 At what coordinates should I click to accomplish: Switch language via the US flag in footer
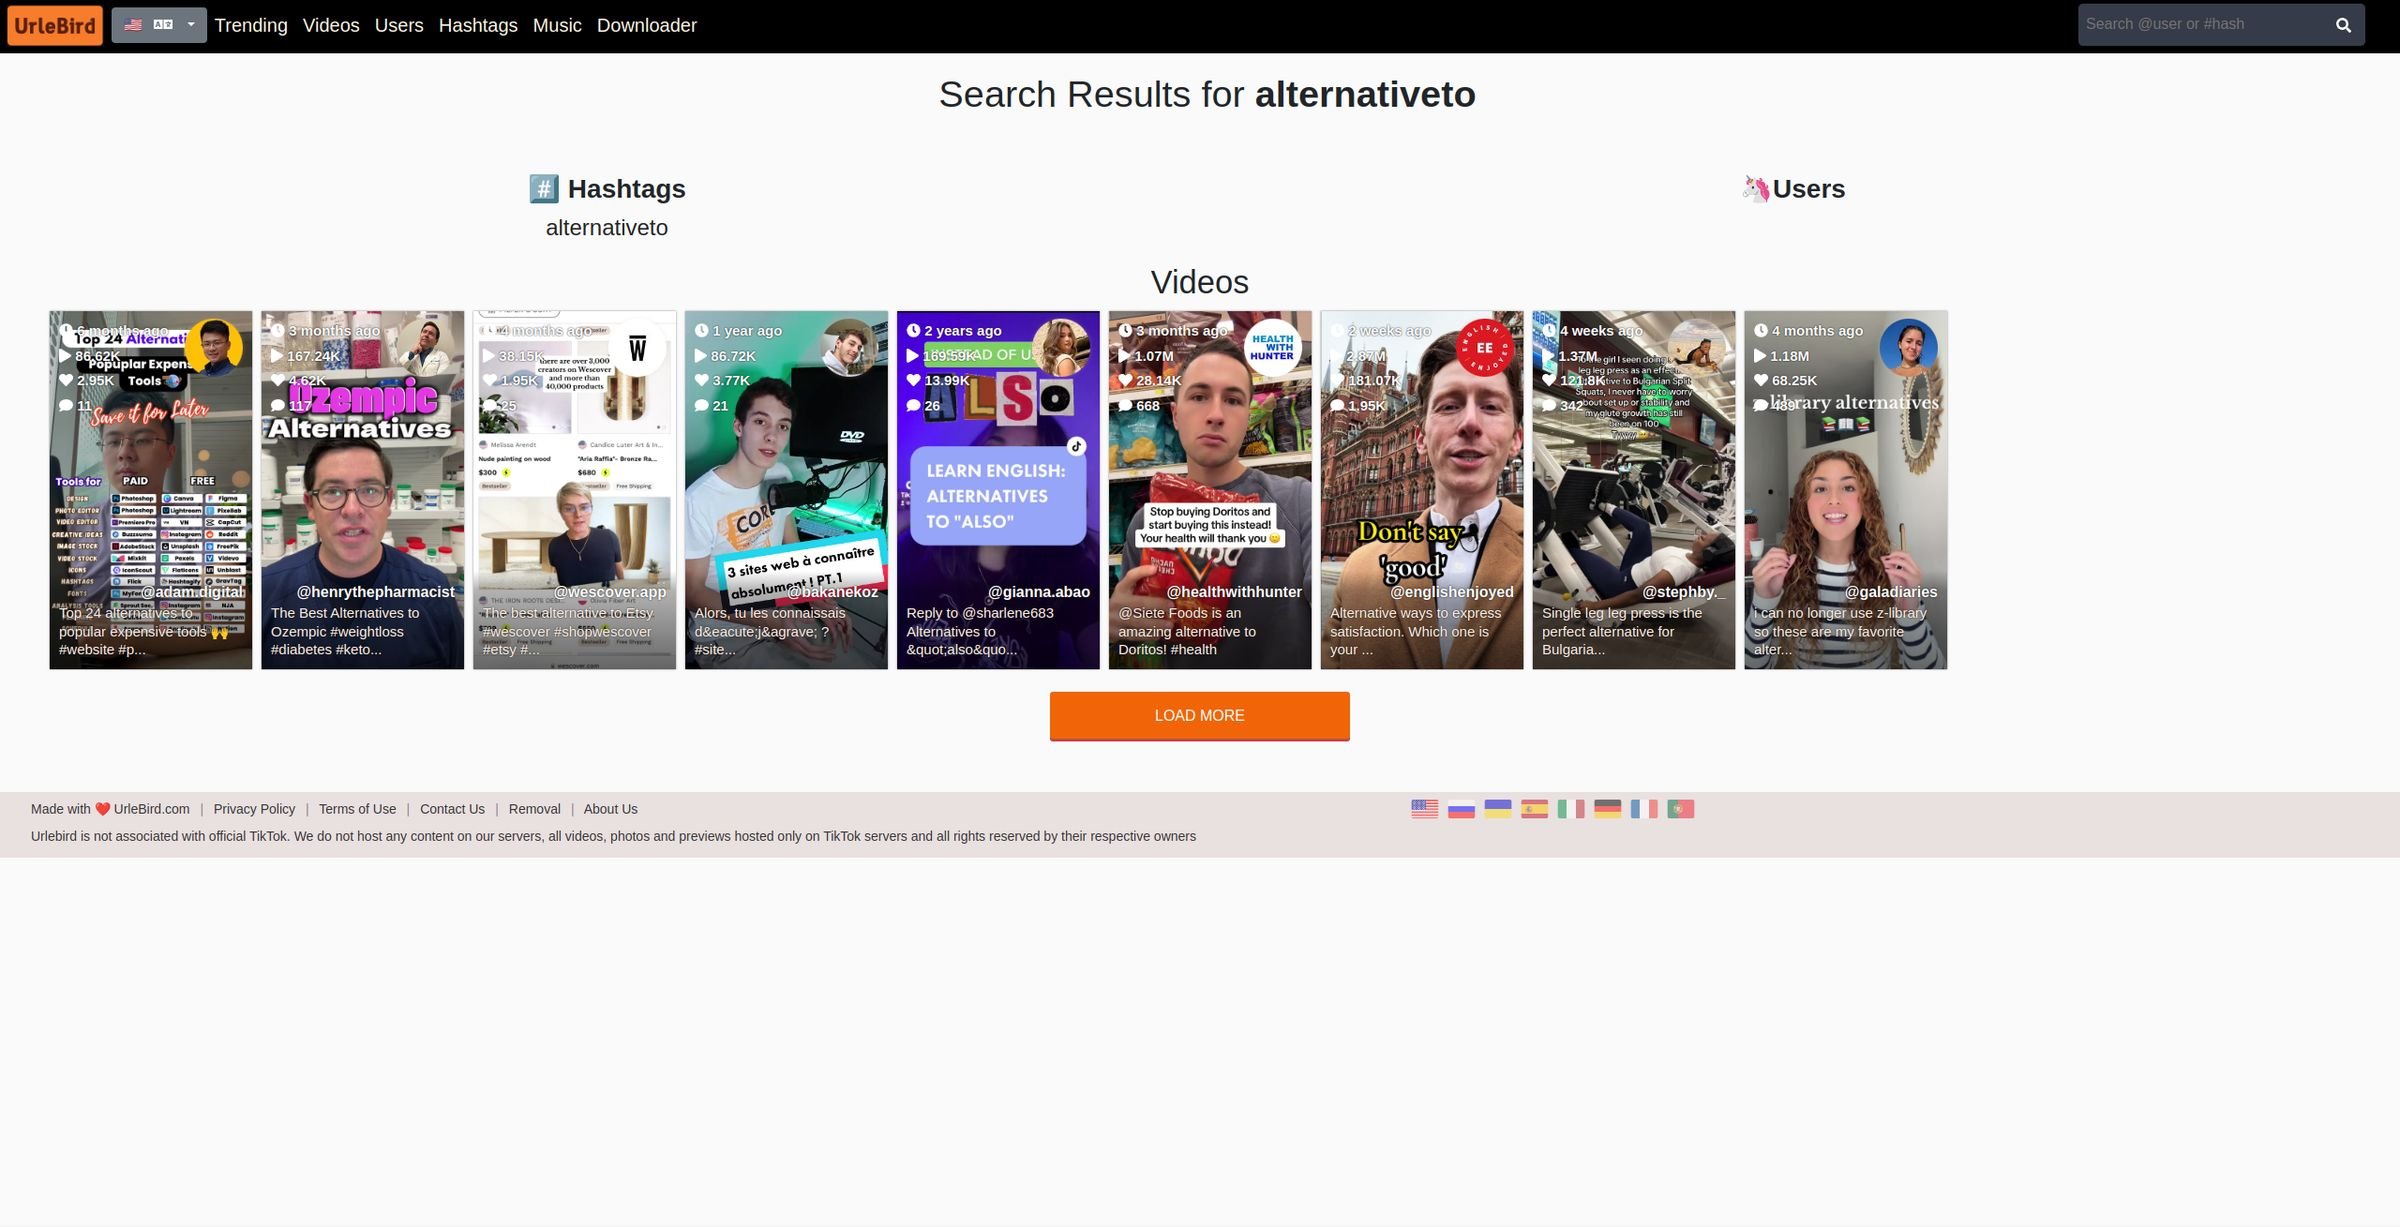pos(1425,808)
